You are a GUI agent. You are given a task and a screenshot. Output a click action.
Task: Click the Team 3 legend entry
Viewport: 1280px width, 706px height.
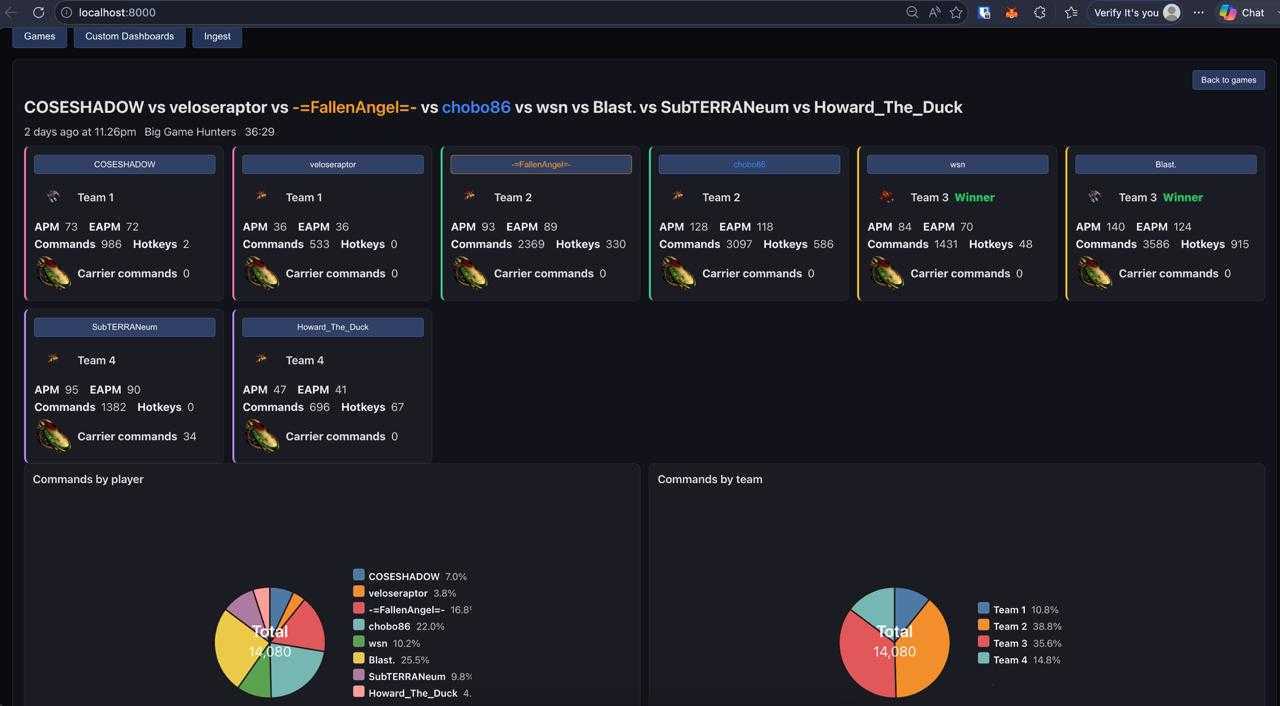[x=1020, y=643]
